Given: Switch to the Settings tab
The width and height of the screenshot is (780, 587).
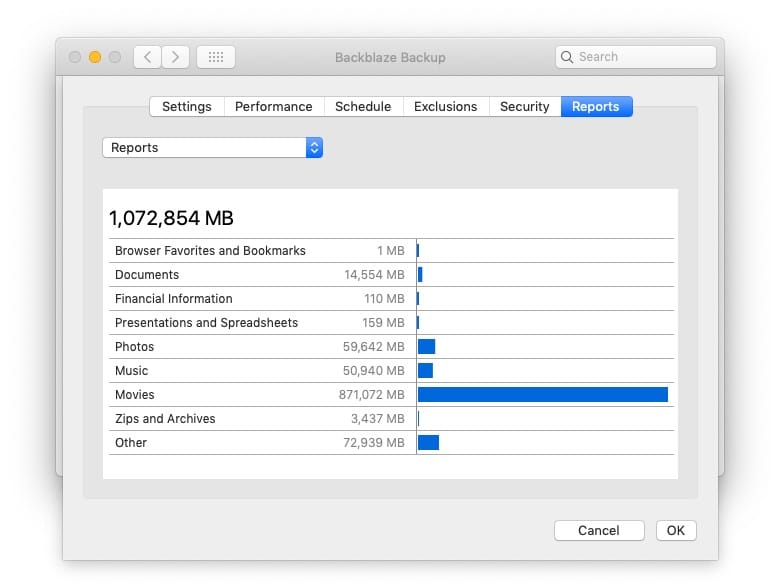Looking at the screenshot, I should [x=186, y=107].
